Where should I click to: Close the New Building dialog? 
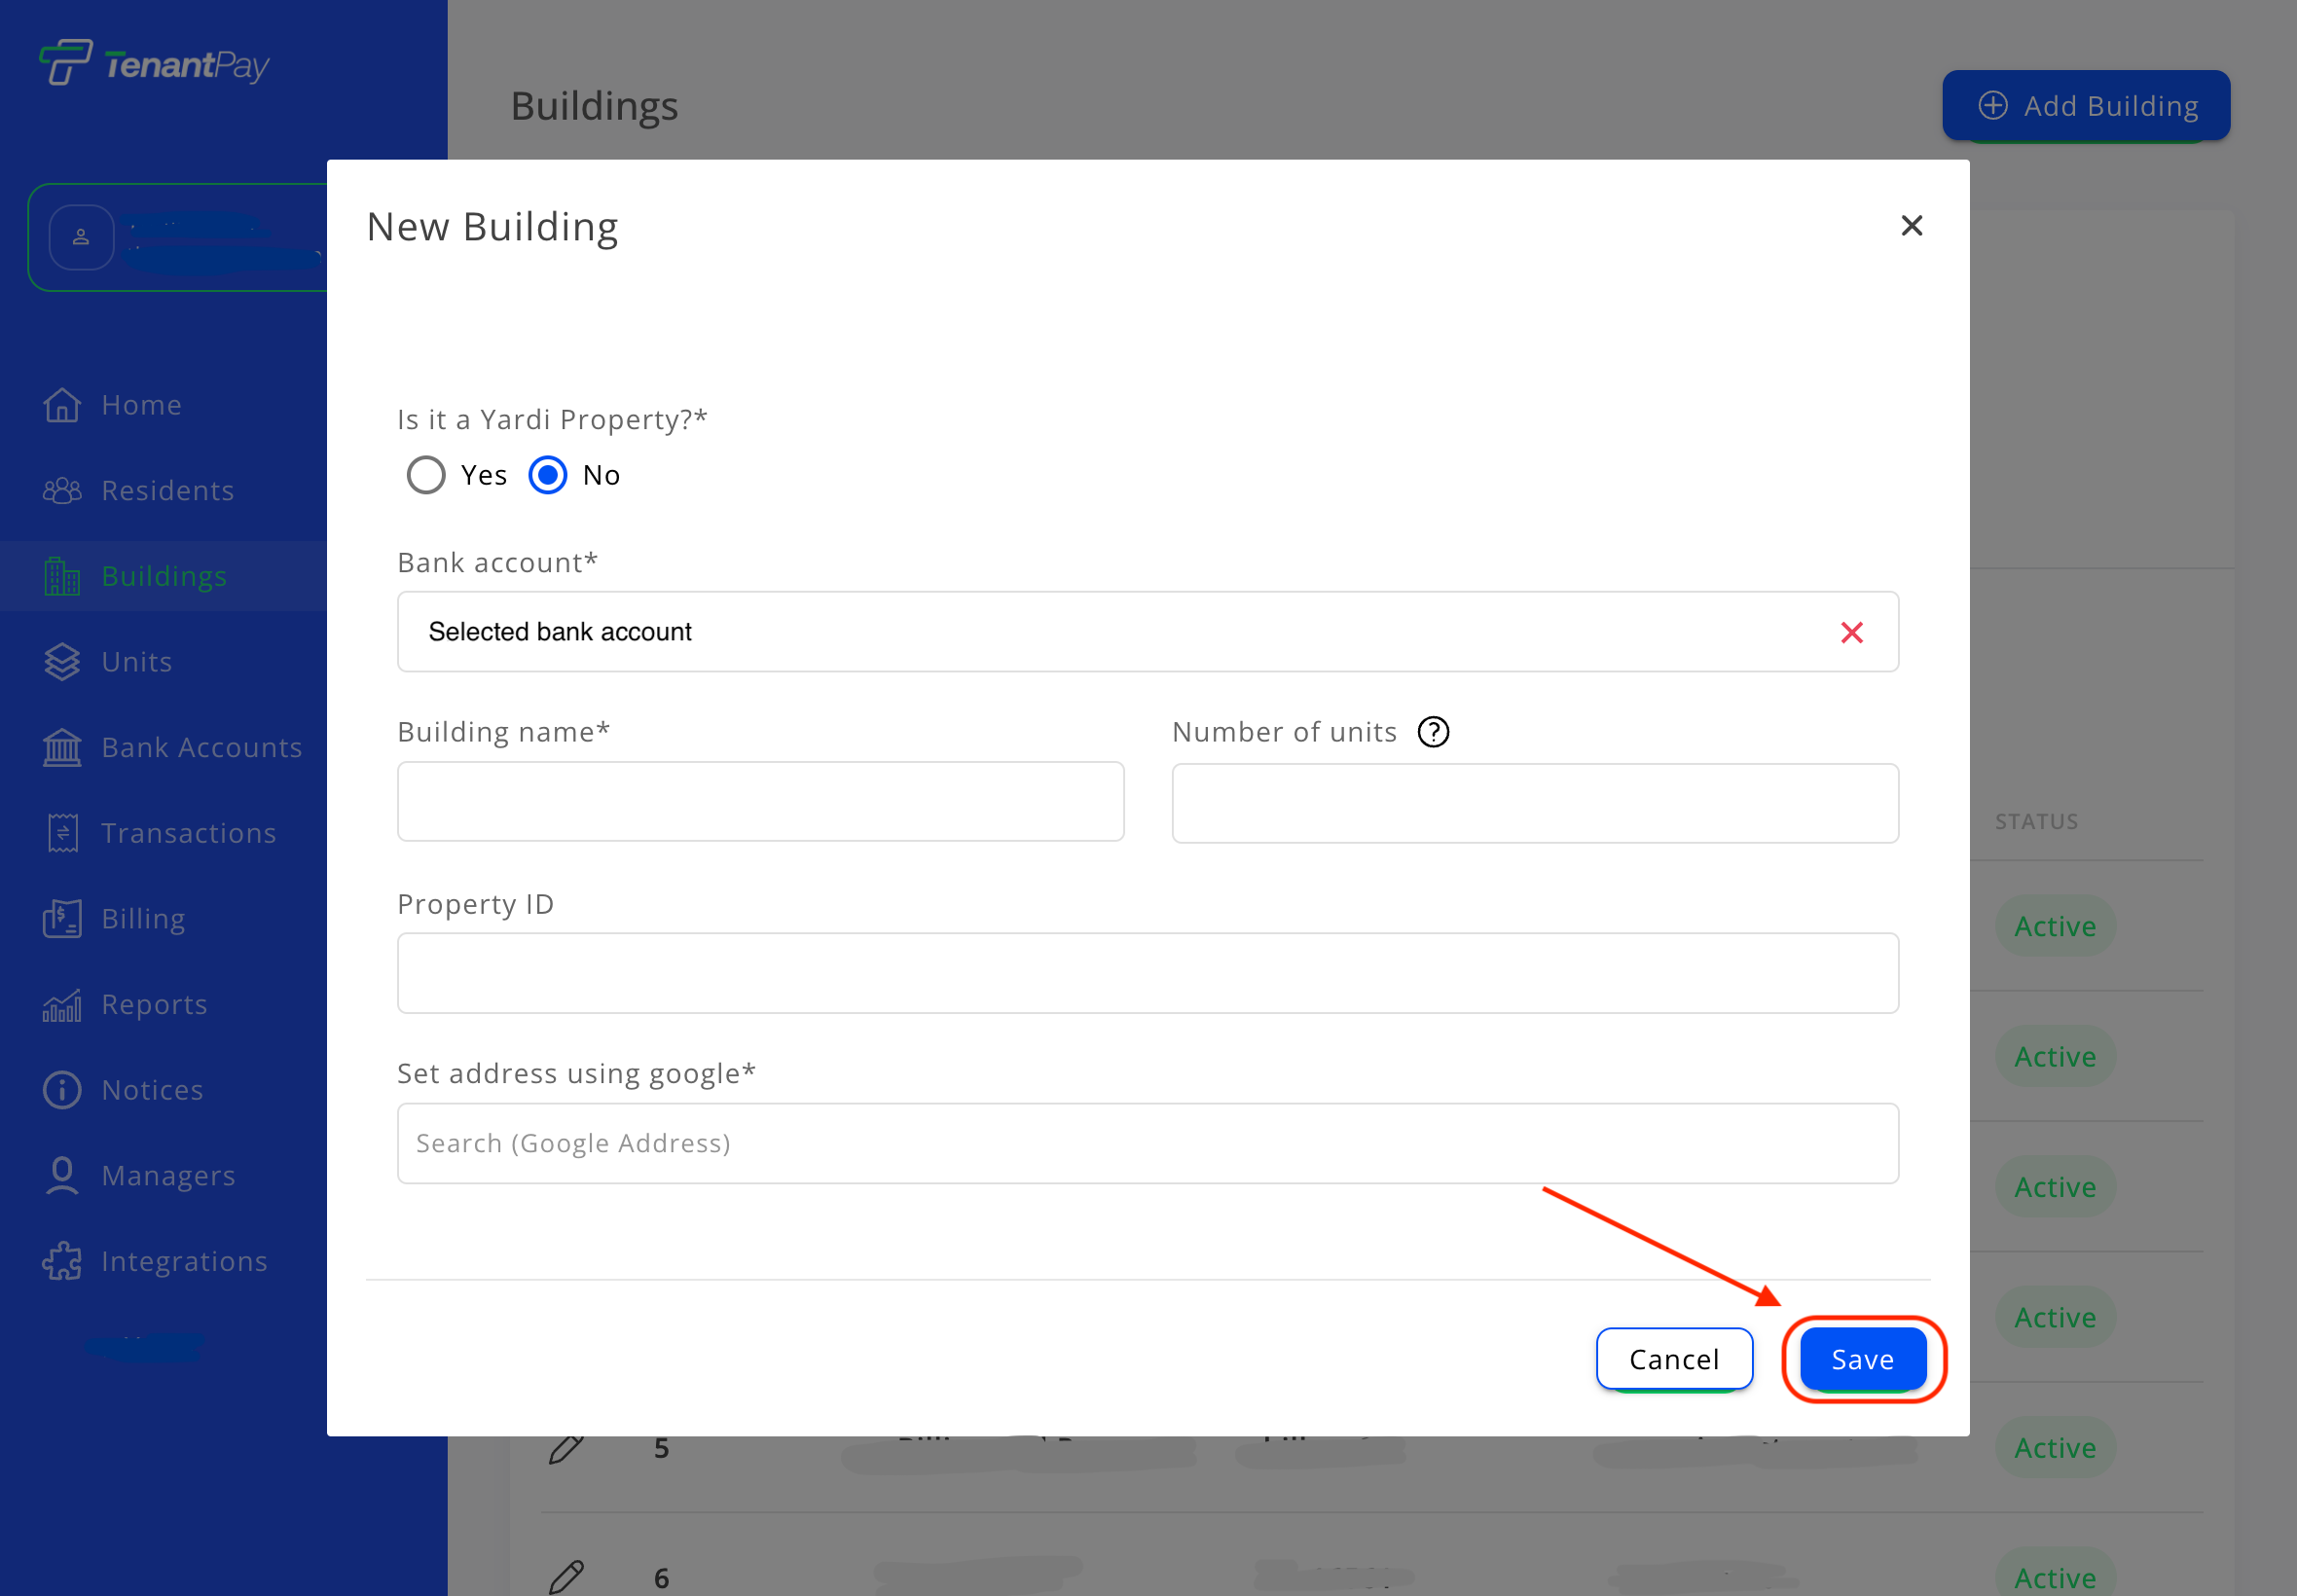[x=1911, y=227]
